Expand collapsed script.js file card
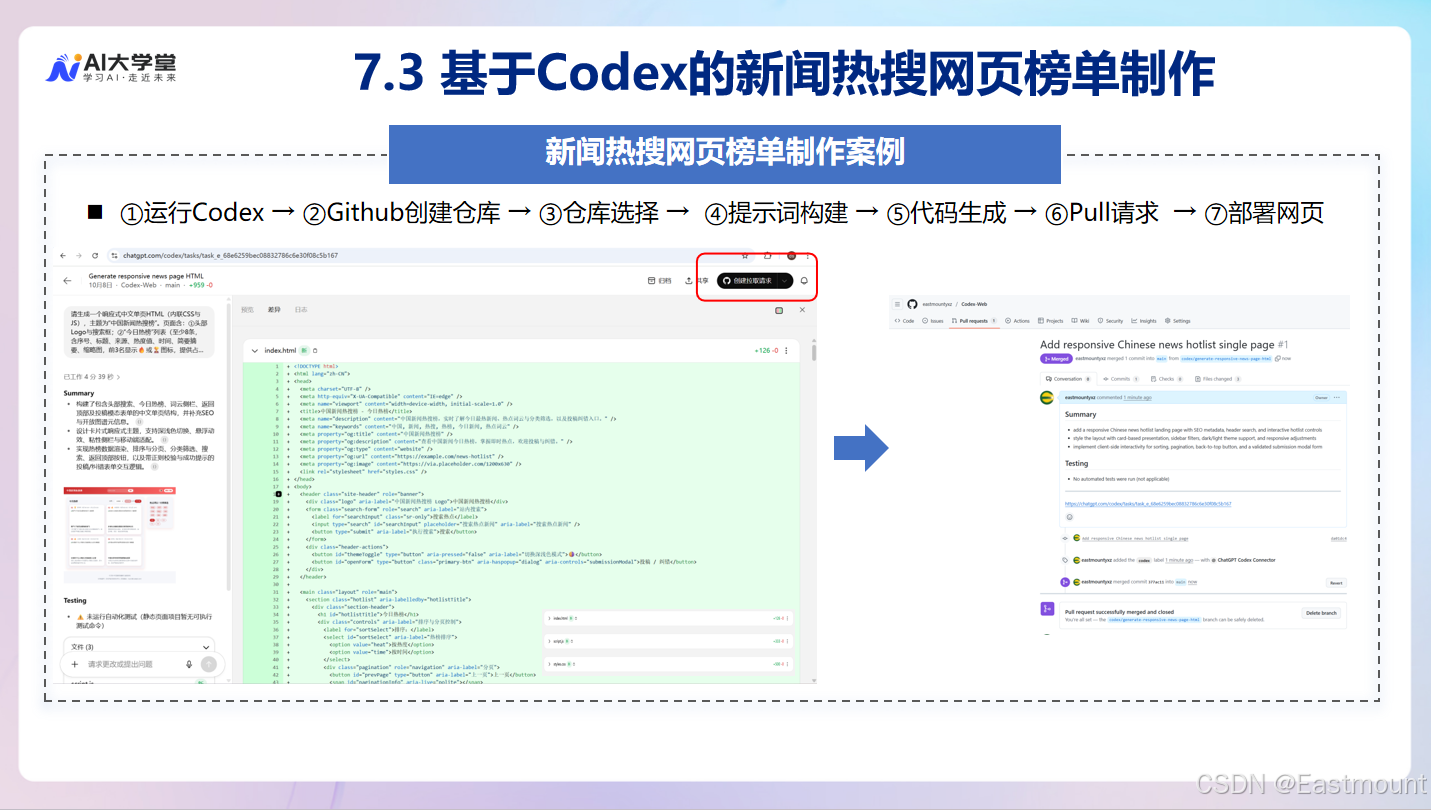This screenshot has height=810, width=1431. 668,641
